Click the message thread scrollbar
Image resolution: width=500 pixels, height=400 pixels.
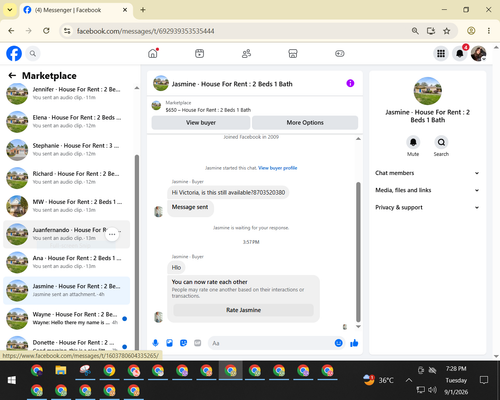point(358,252)
